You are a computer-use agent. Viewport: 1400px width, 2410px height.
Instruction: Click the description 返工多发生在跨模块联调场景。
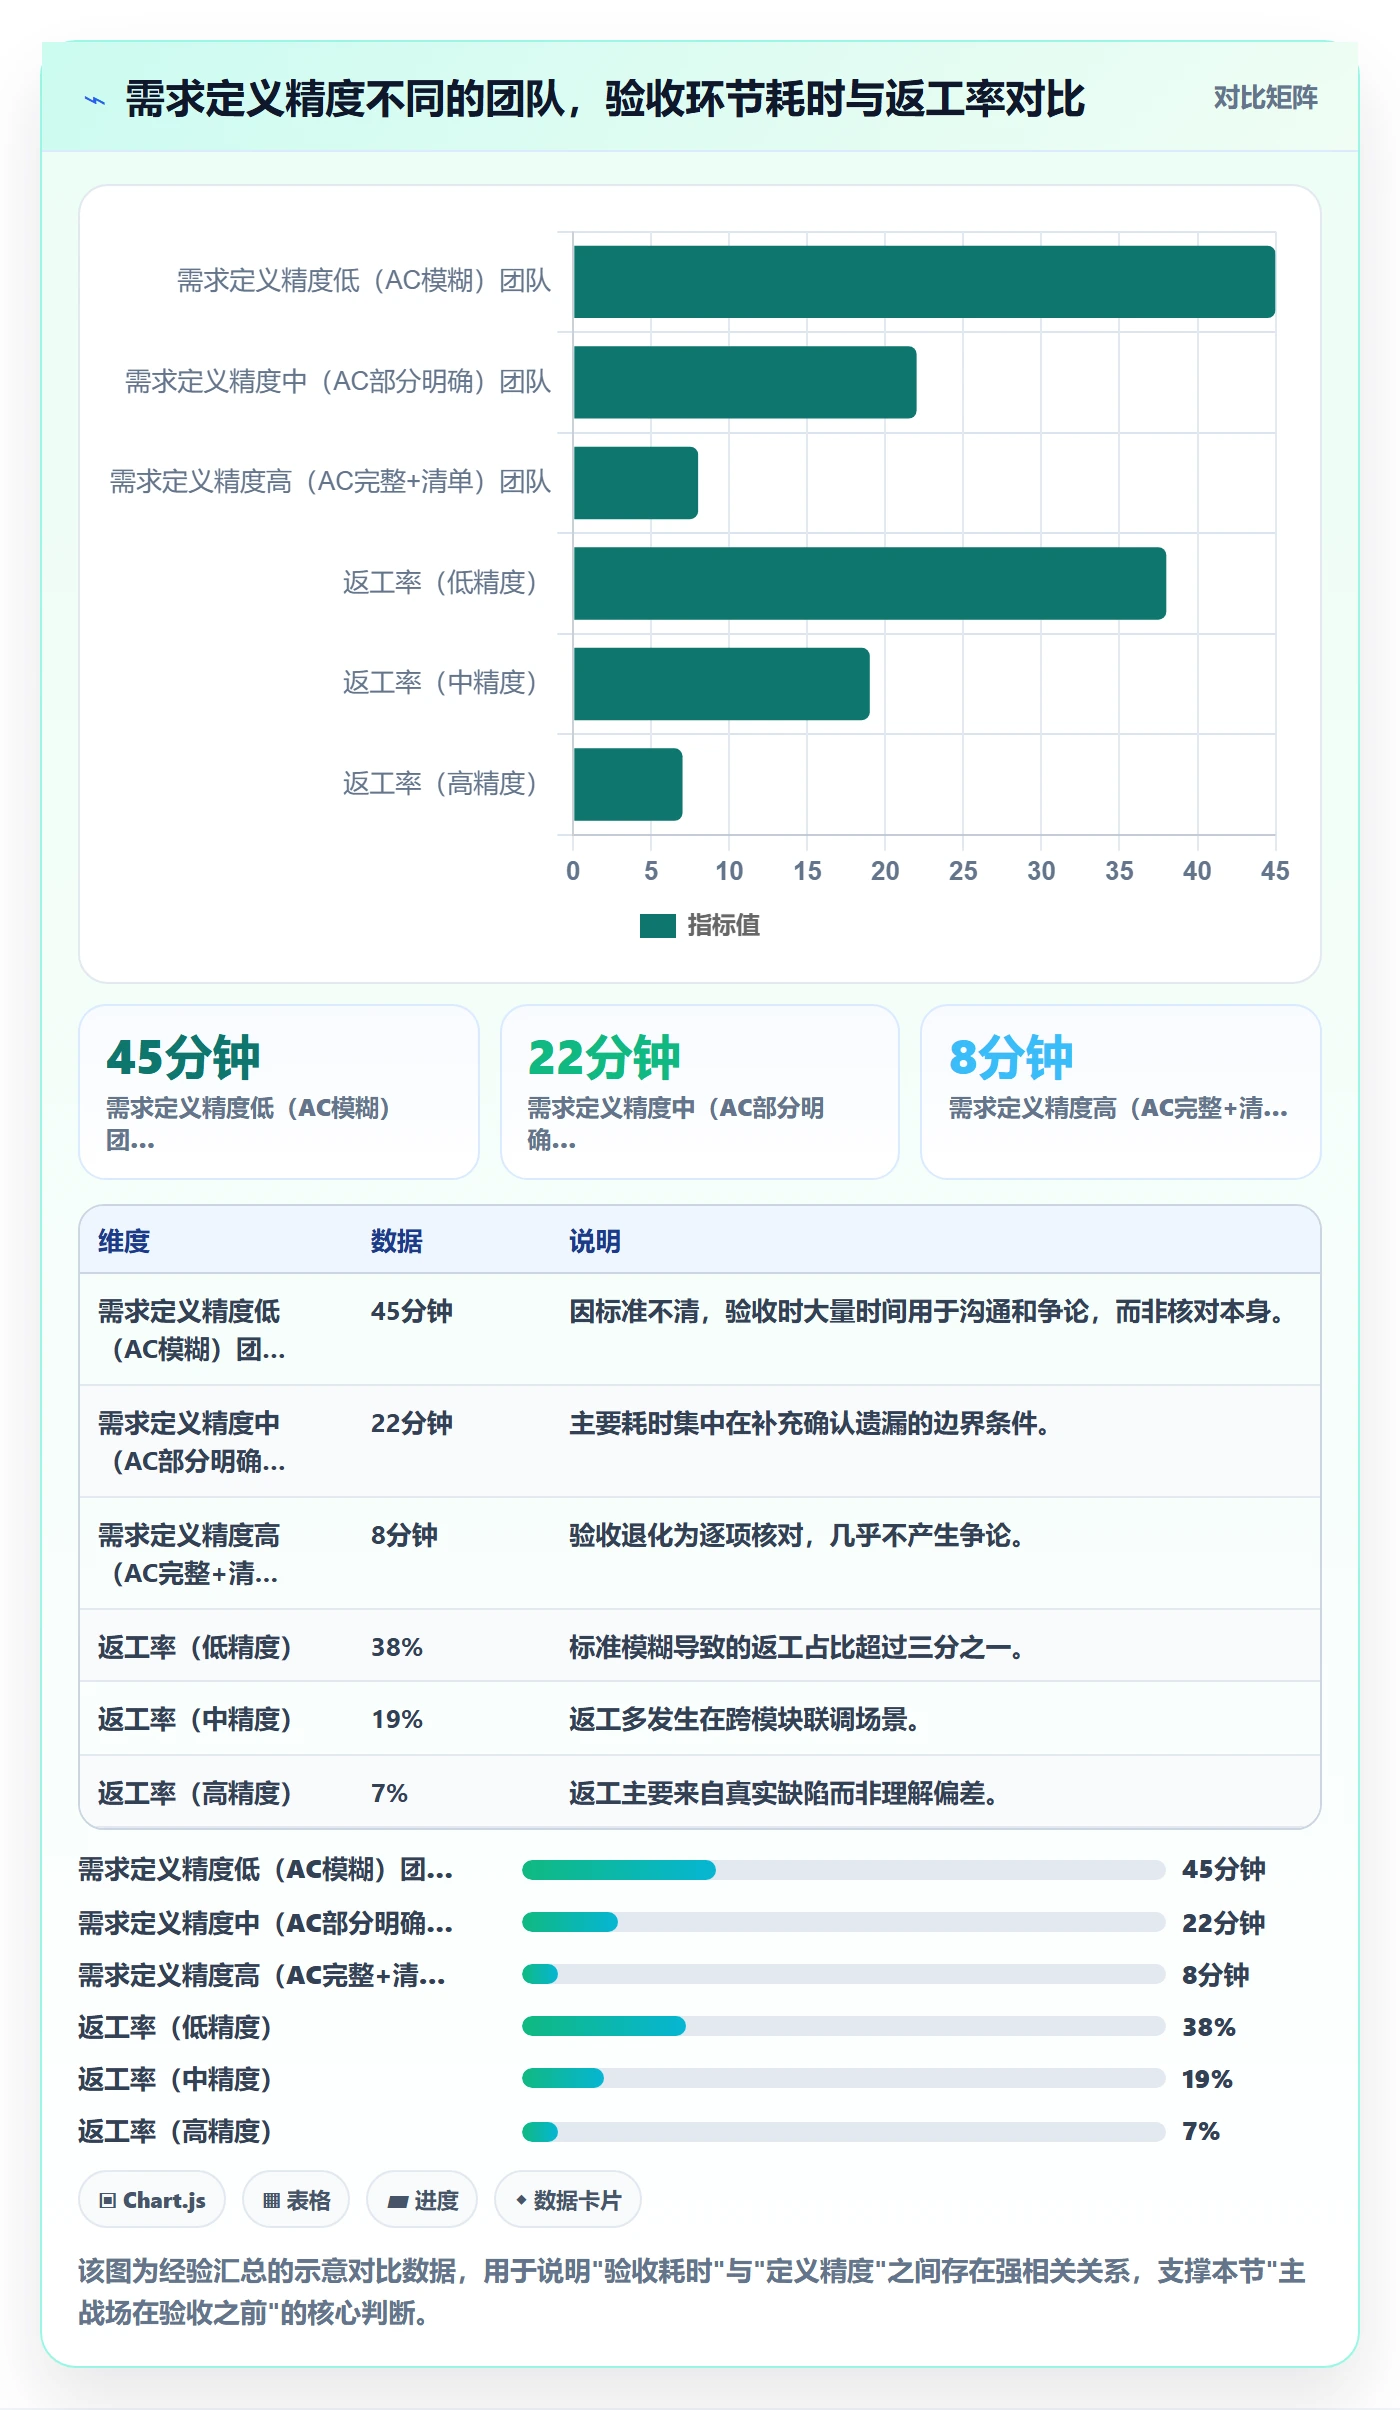(x=744, y=1719)
